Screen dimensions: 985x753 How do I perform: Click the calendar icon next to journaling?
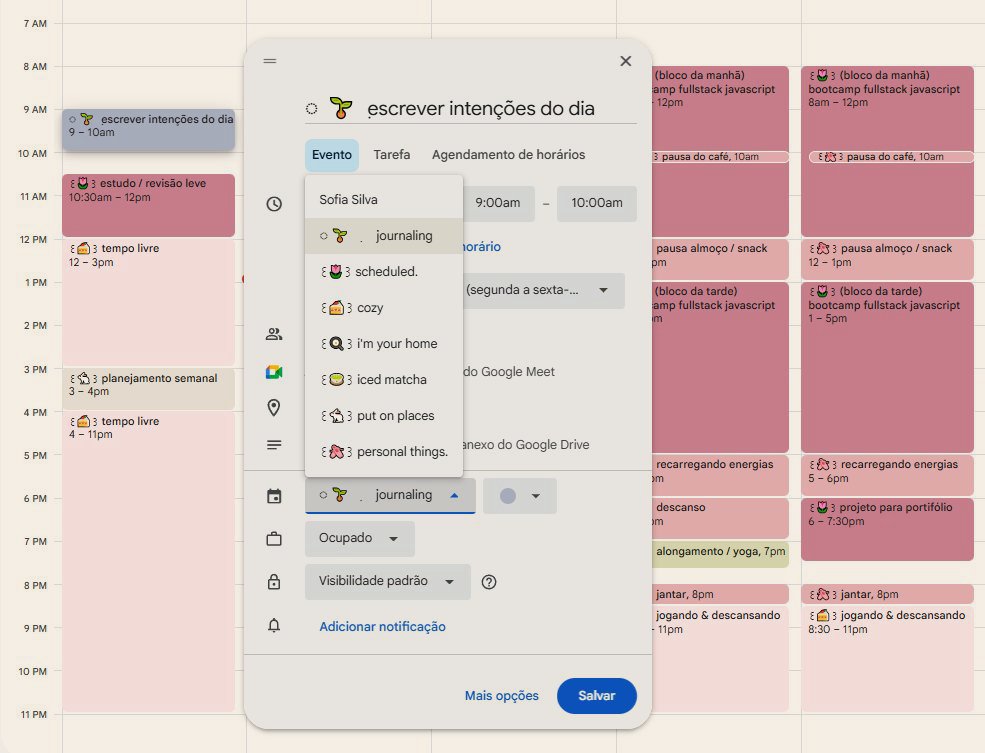[274, 496]
